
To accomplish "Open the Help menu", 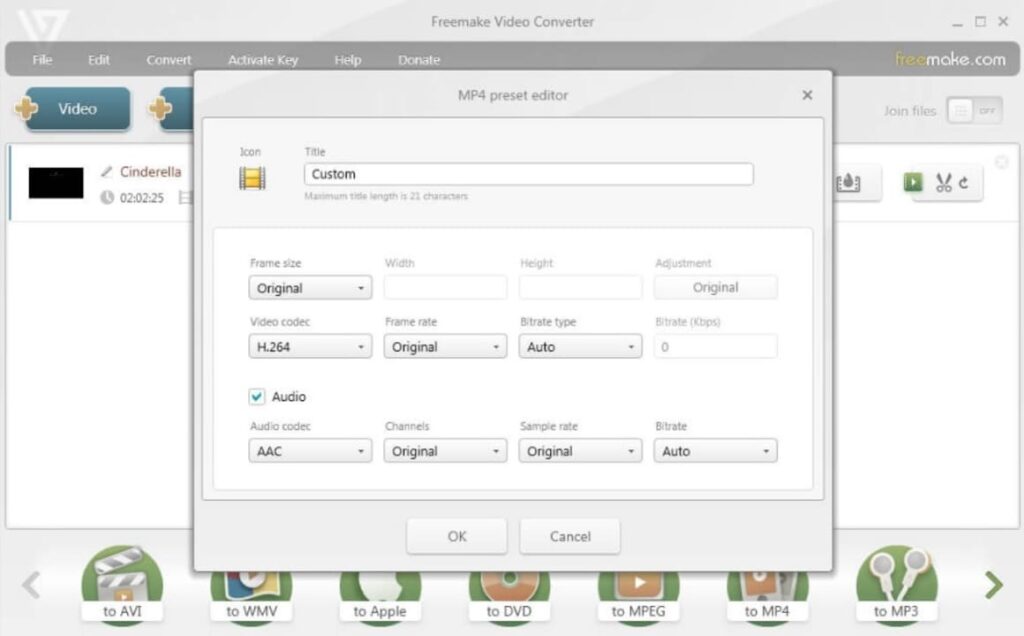I will tap(348, 60).
